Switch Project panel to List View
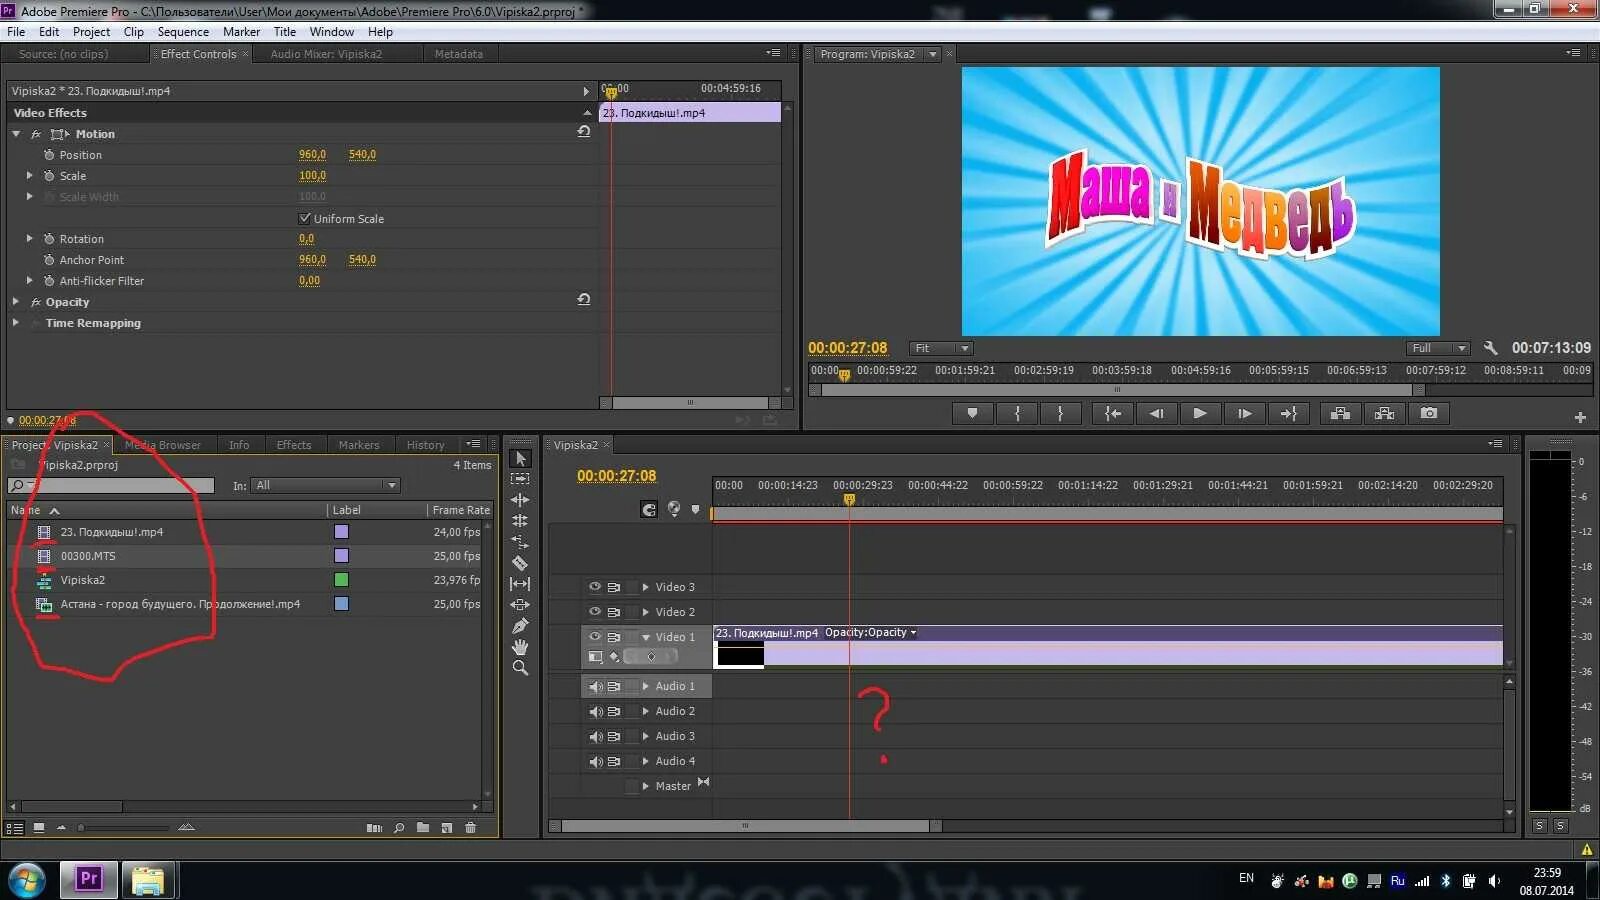 point(15,828)
